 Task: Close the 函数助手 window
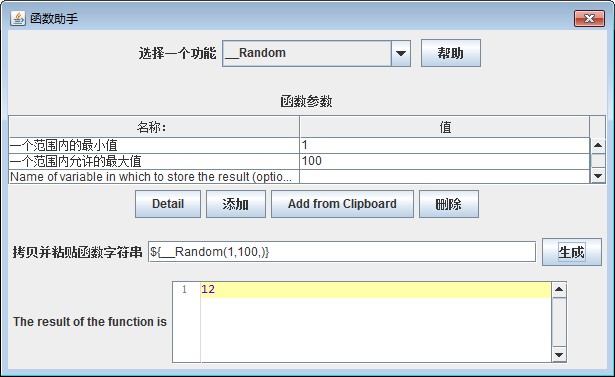(589, 18)
